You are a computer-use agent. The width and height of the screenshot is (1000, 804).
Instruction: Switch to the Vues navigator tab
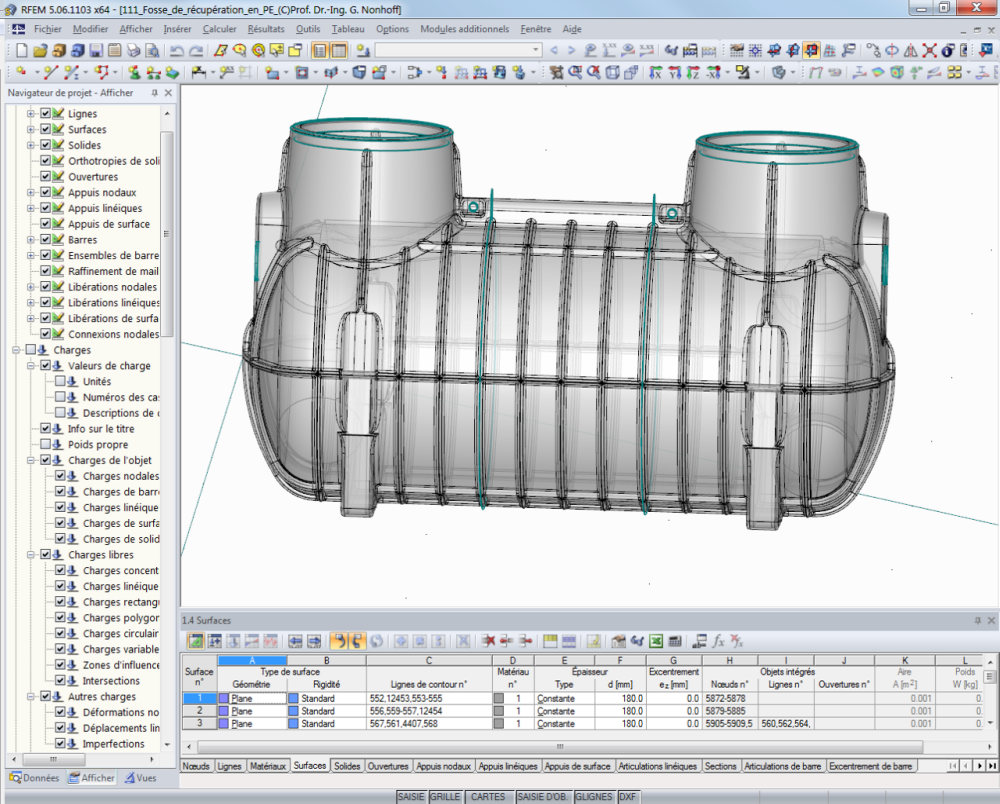pos(141,778)
